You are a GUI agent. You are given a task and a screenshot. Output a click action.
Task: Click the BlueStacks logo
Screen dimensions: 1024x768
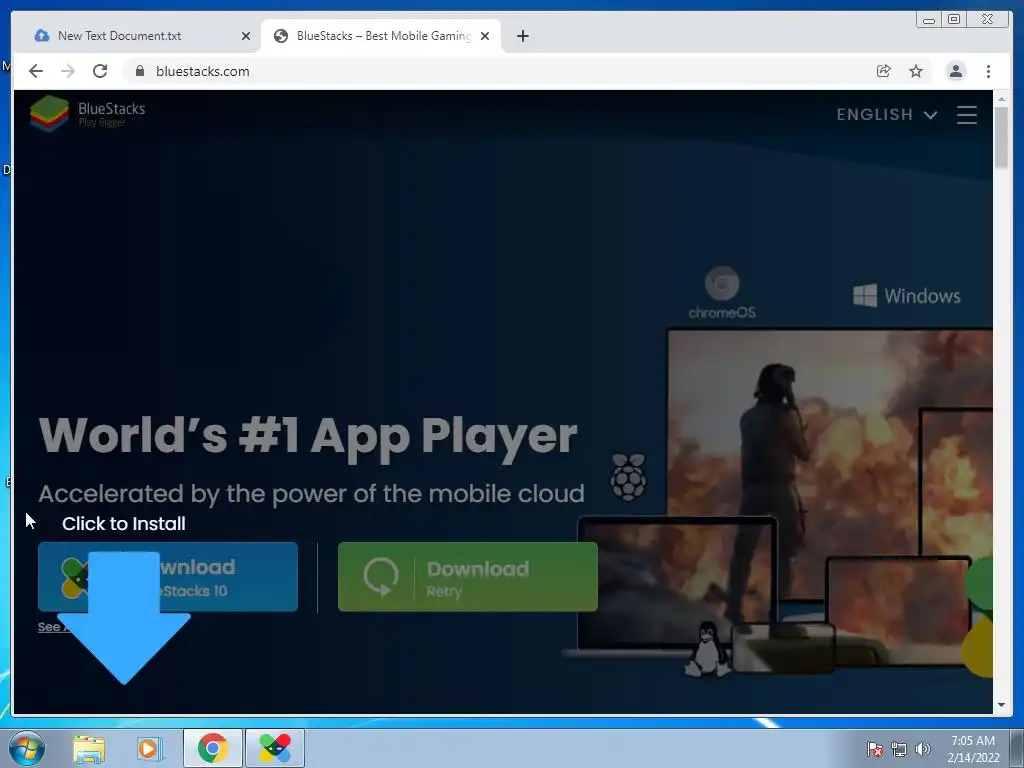tap(88, 113)
